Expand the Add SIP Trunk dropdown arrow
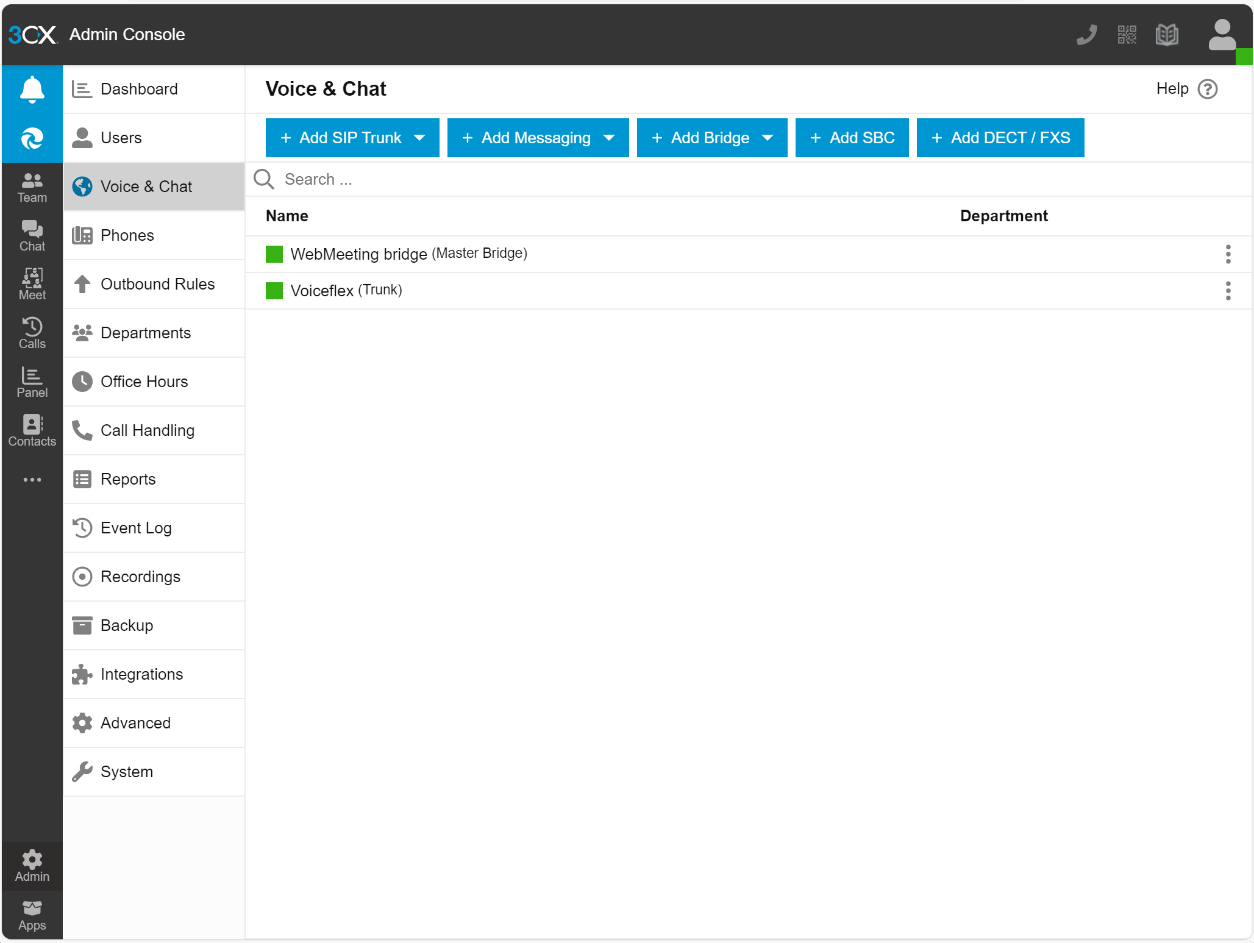The height and width of the screenshot is (943, 1254). (x=420, y=137)
